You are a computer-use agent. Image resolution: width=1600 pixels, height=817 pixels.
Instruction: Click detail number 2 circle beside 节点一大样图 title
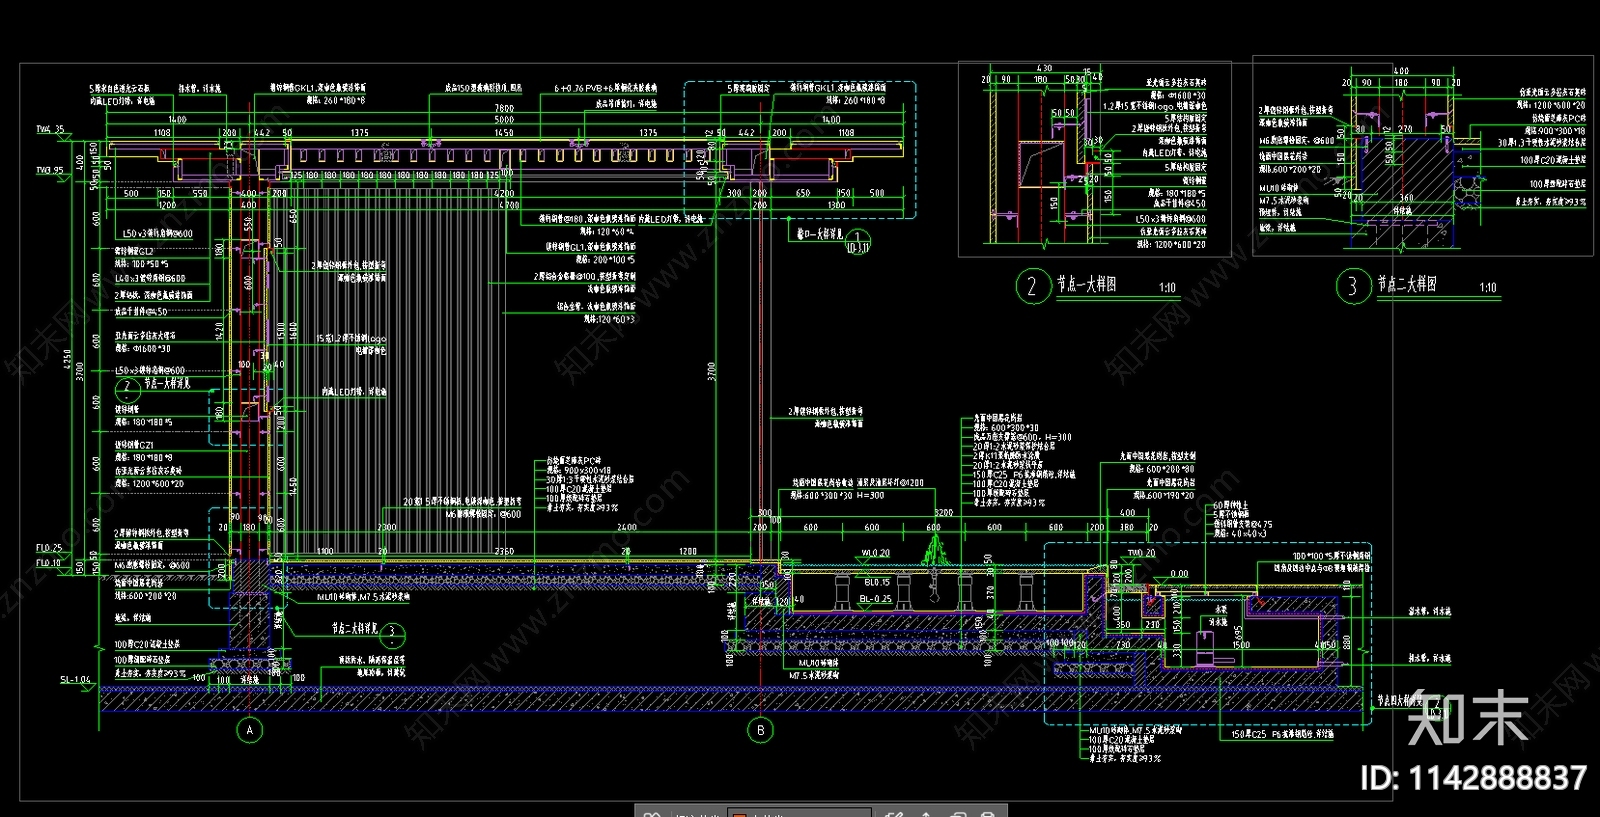coord(1032,287)
